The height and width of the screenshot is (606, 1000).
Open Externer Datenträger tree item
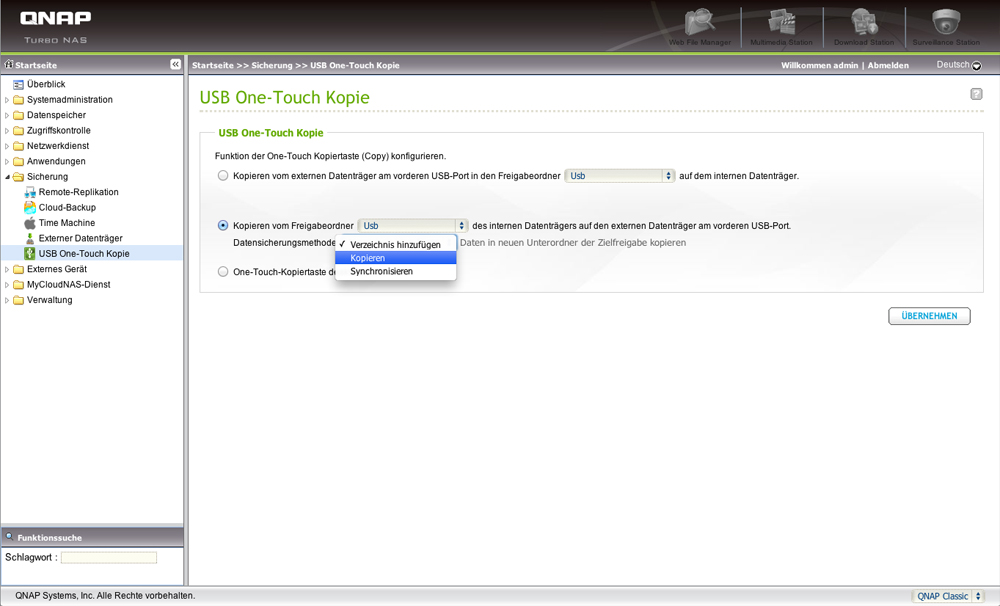[80, 238]
